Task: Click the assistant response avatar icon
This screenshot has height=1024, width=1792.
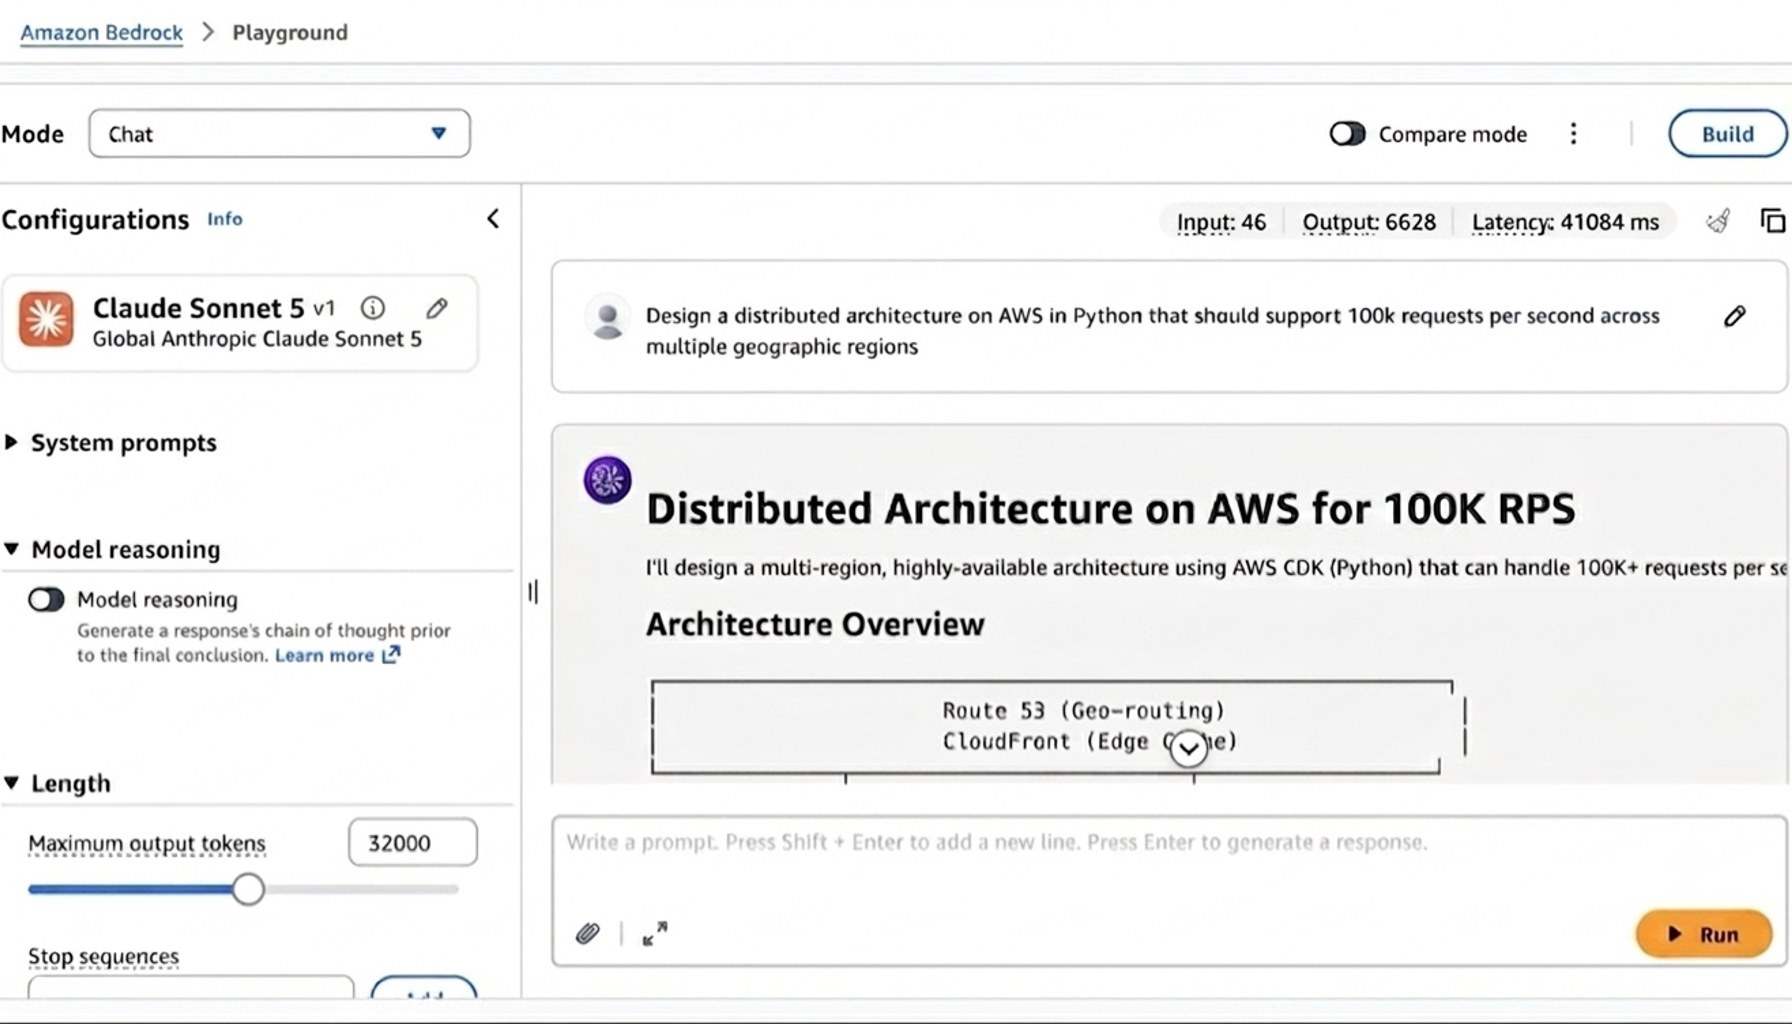Action: (x=607, y=480)
